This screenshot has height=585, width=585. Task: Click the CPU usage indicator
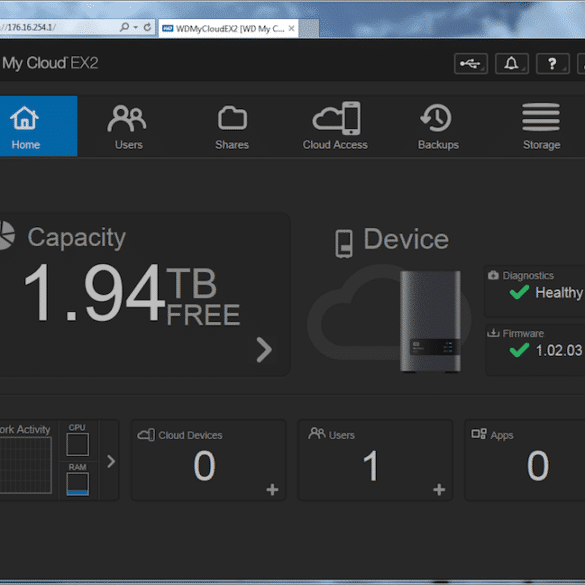pyautogui.click(x=78, y=444)
